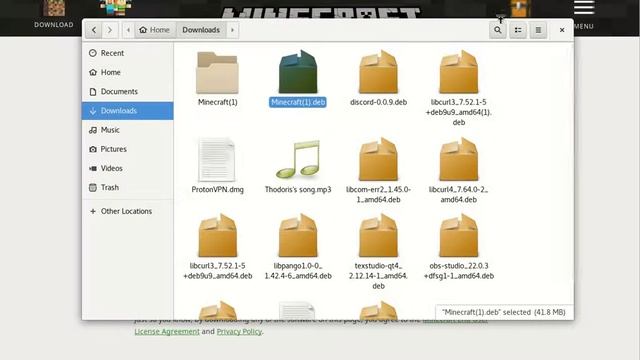Screen dimensions: 640x360
Task: Select the Minecraft(1) folder icon
Action: click(x=217, y=73)
